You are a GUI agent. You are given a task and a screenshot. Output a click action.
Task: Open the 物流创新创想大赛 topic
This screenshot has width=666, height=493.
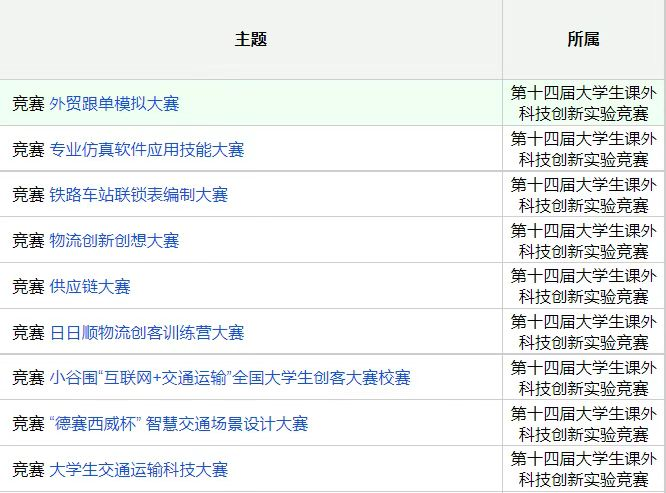coord(114,241)
